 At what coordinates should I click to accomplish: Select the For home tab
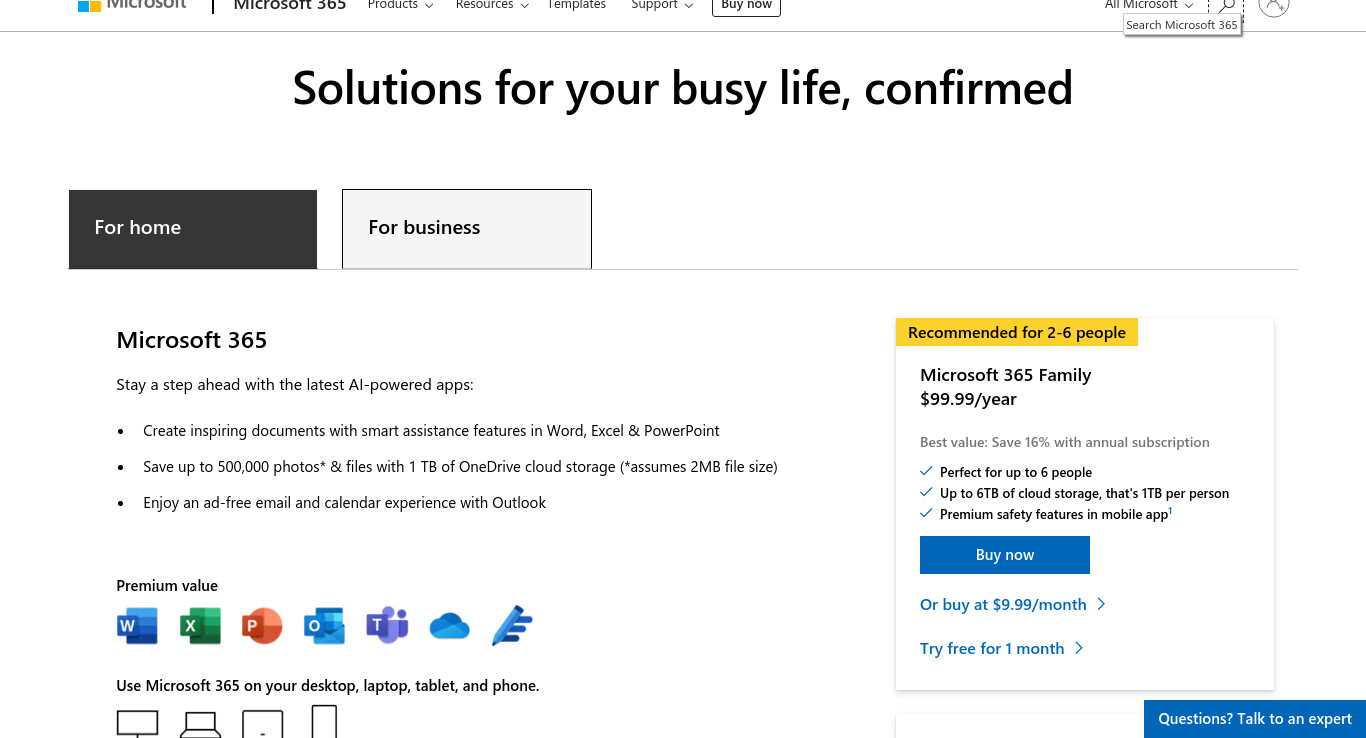pos(193,229)
